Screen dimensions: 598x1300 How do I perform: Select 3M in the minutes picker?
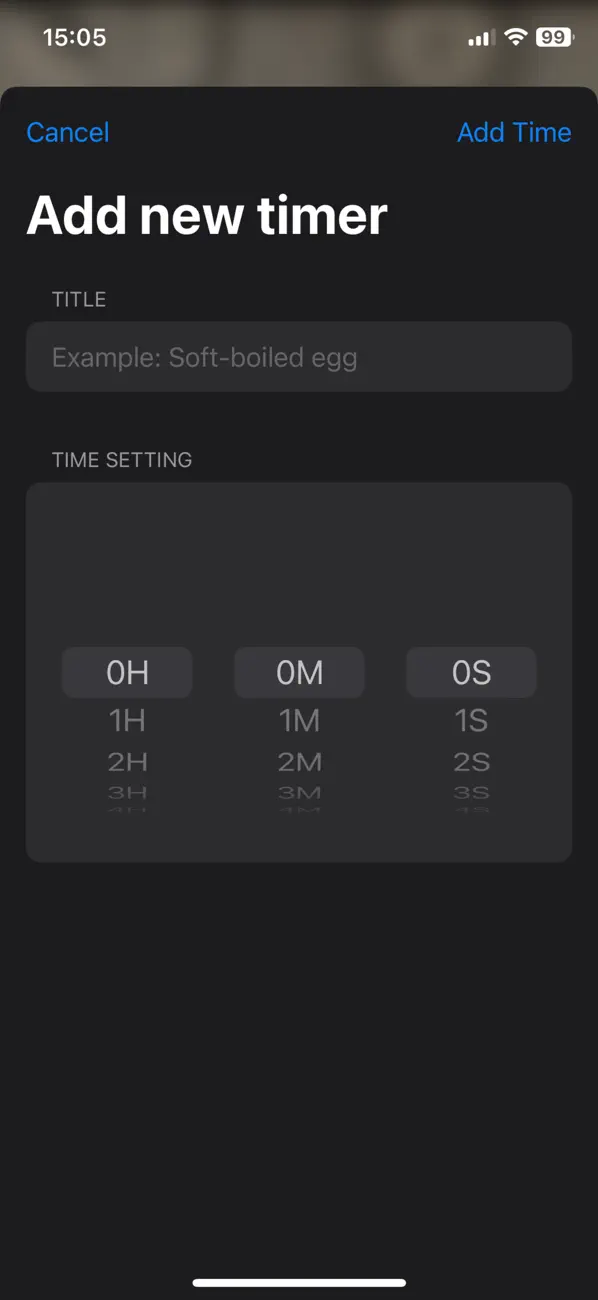tap(299, 794)
